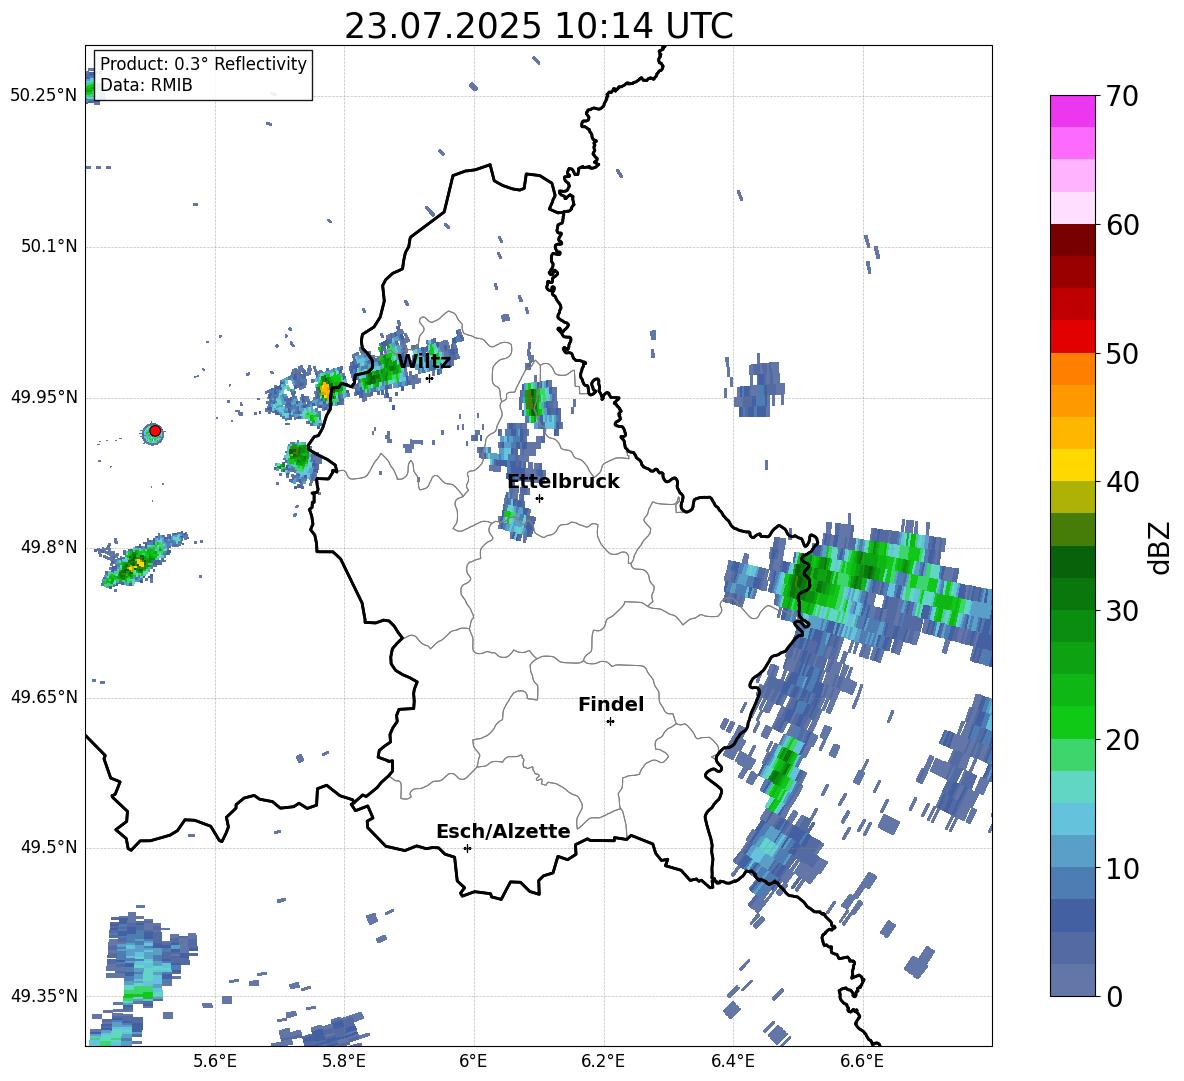The image size is (1184, 1081).
Task: Click the Esch/Alzette station cross marker
Action: click(x=467, y=848)
